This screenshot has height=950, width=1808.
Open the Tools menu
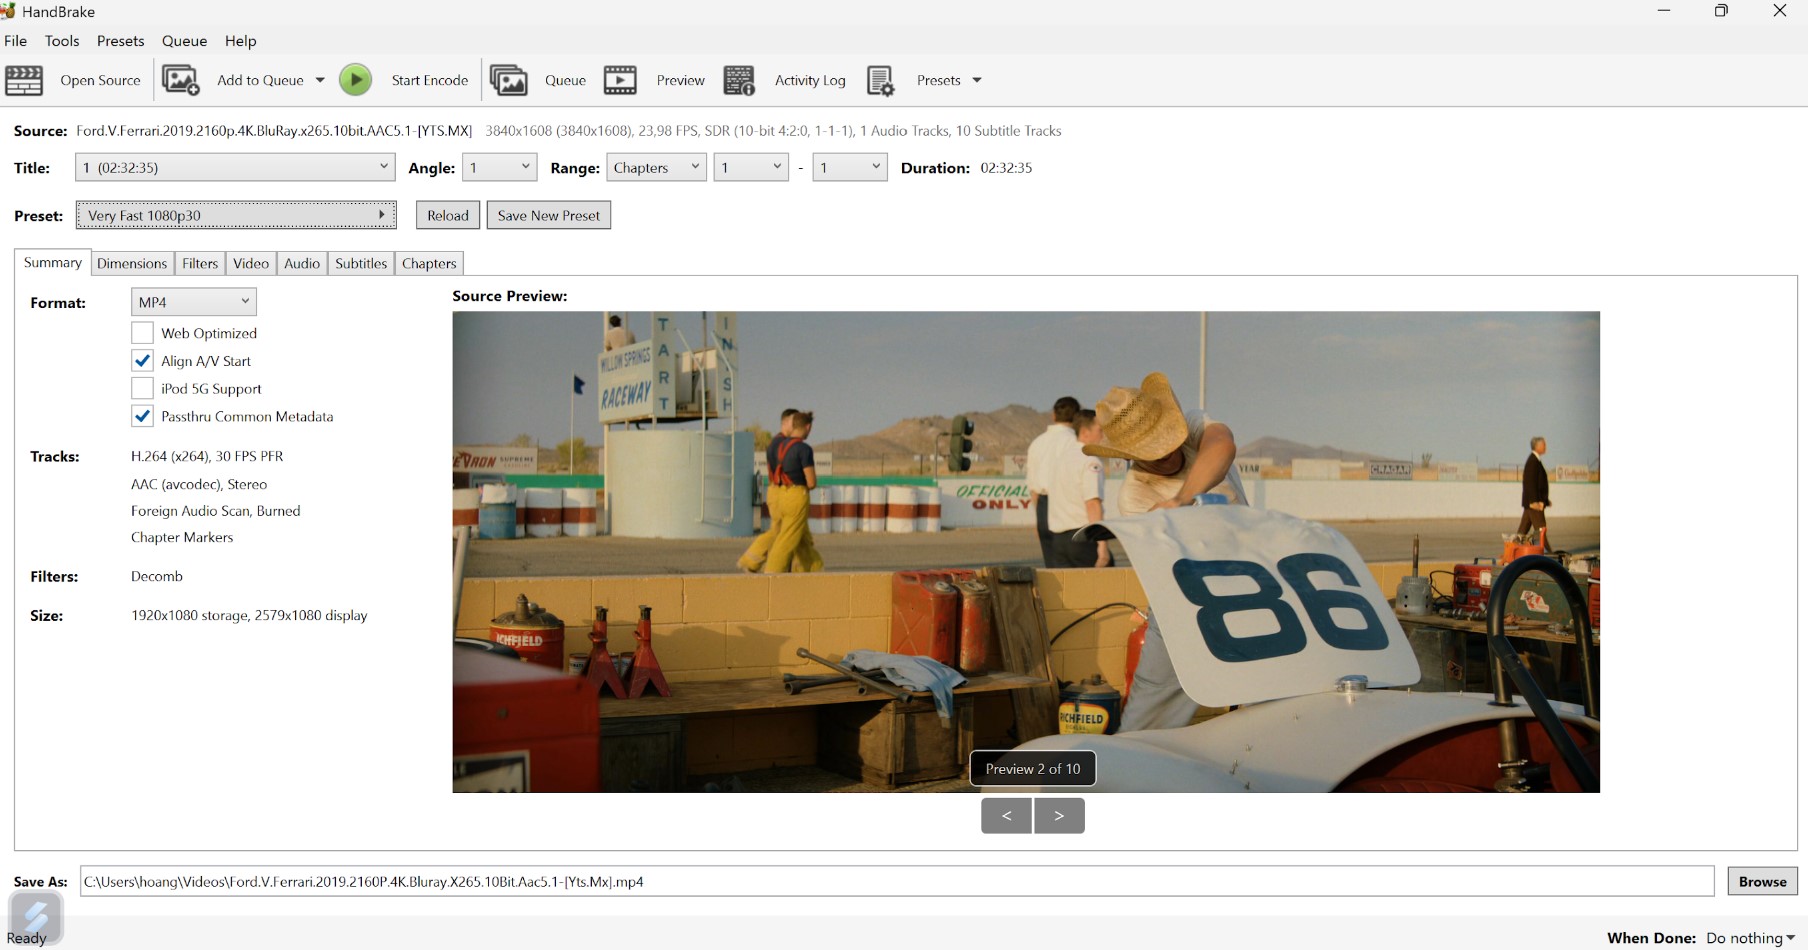tap(62, 41)
